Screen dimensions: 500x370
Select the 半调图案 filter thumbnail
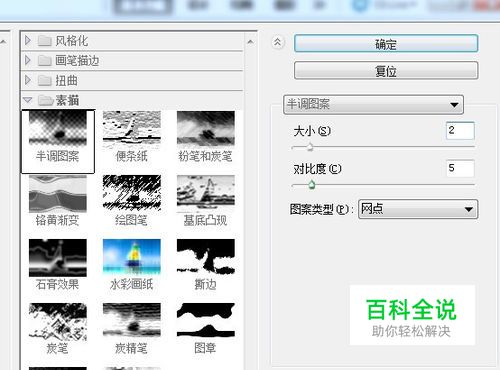click(58, 129)
